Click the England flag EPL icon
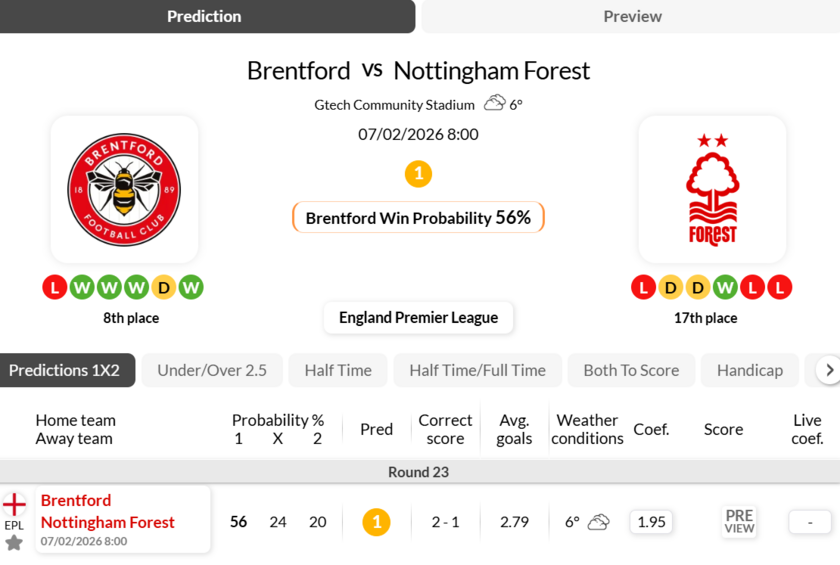 pos(14,505)
